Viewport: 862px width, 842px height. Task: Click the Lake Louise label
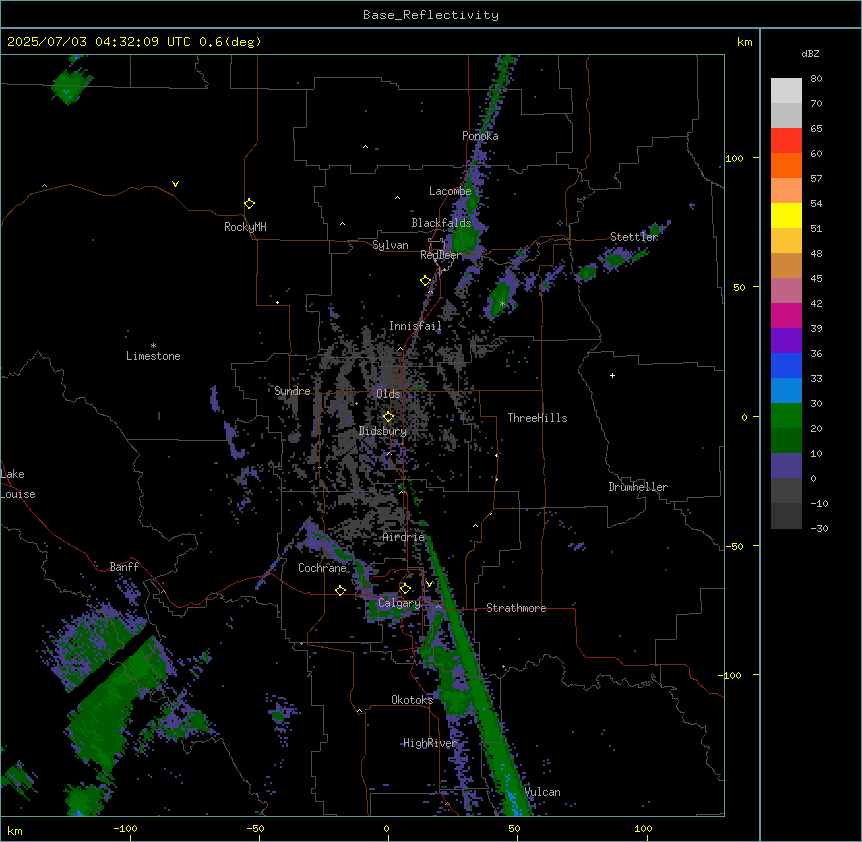coord(18,484)
